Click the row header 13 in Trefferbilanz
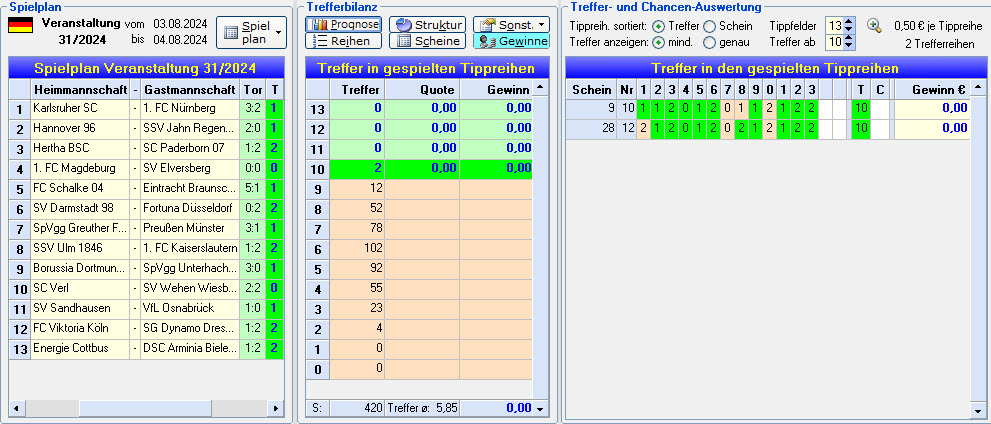 [317, 109]
